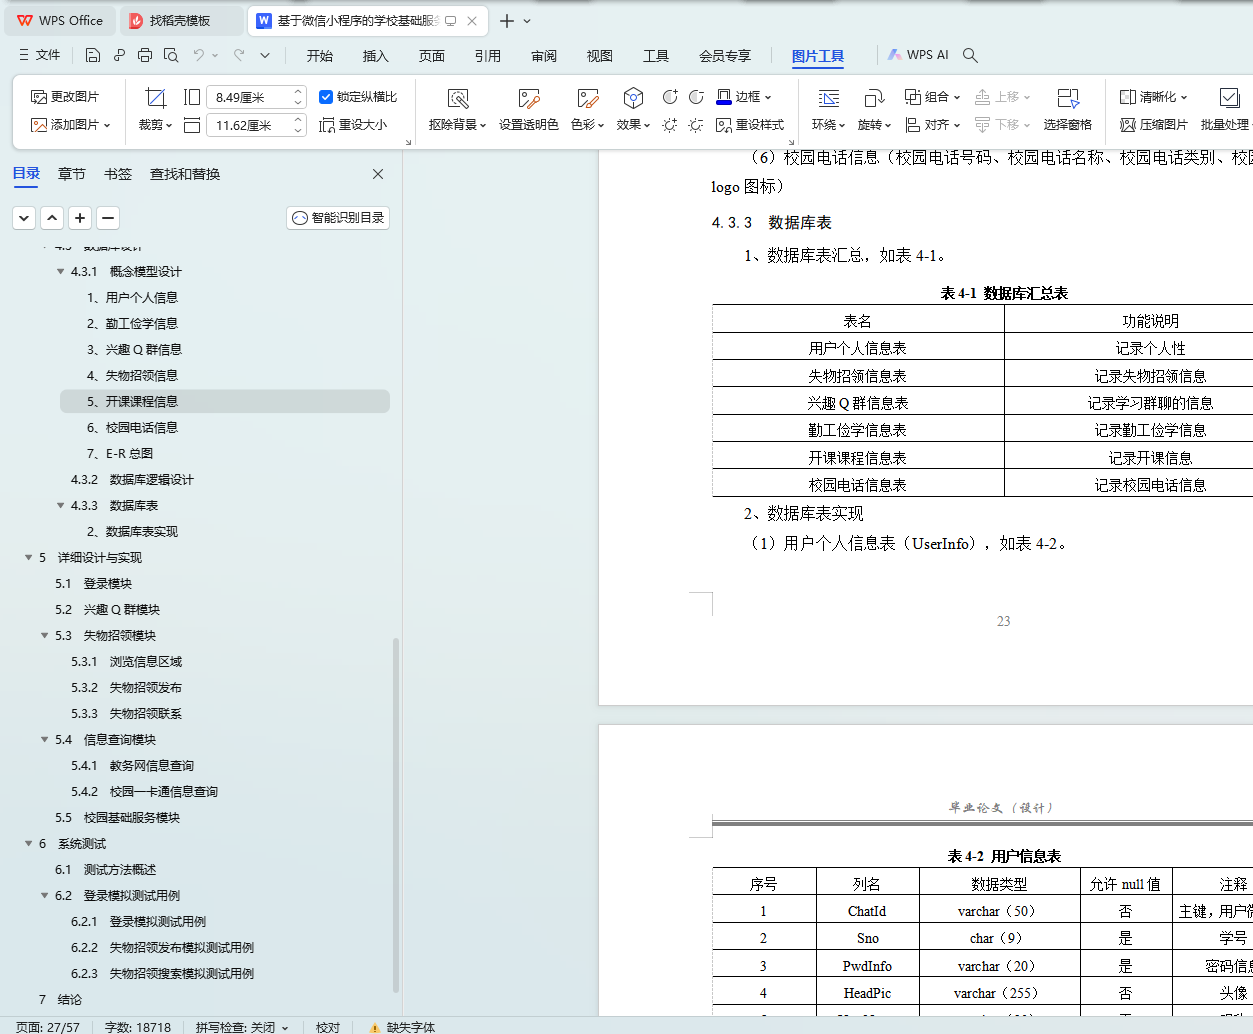This screenshot has height=1034, width=1253.
Task: Click the Redo arrow icon
Action: (x=239, y=55)
